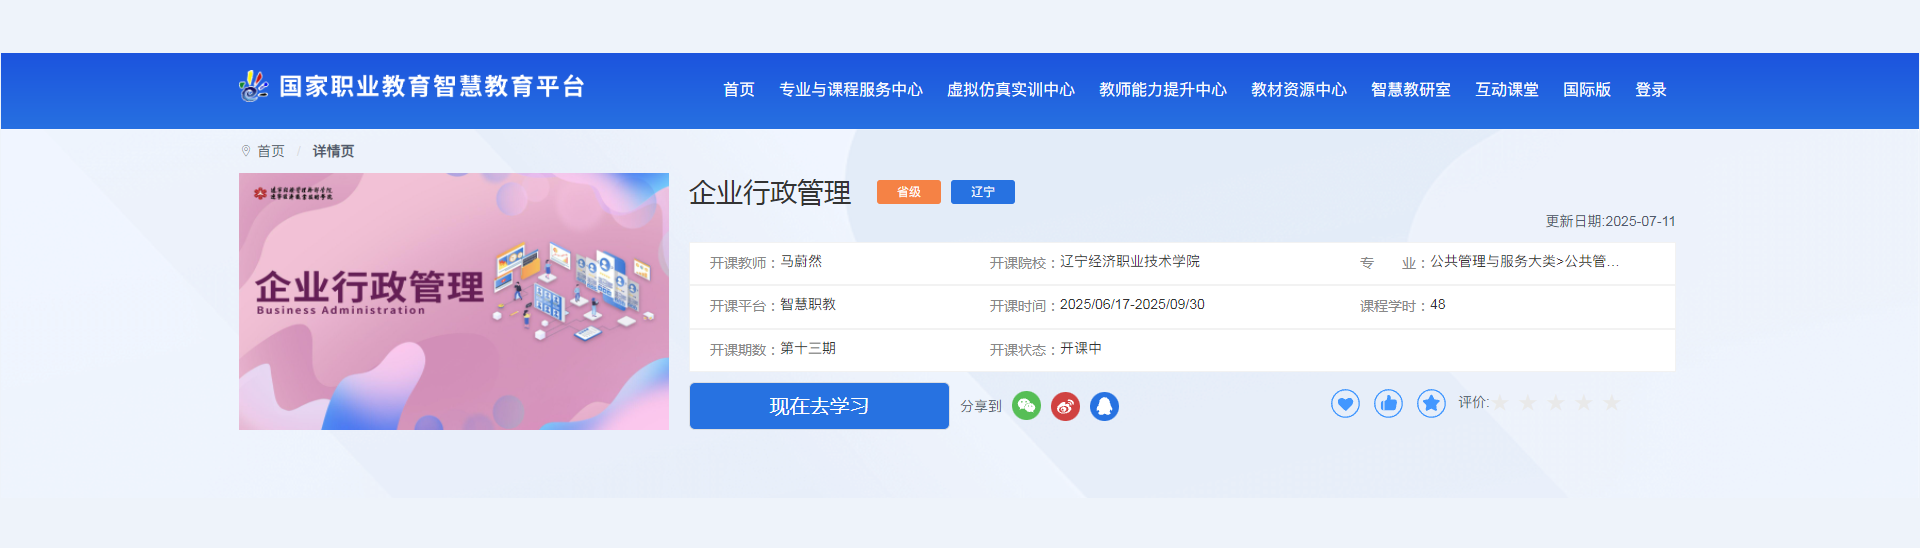The image size is (1920, 548).
Task: Click the 评价 label
Action: (x=1473, y=402)
